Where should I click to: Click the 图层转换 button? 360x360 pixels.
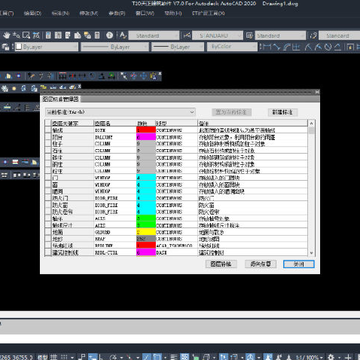pos(221,264)
